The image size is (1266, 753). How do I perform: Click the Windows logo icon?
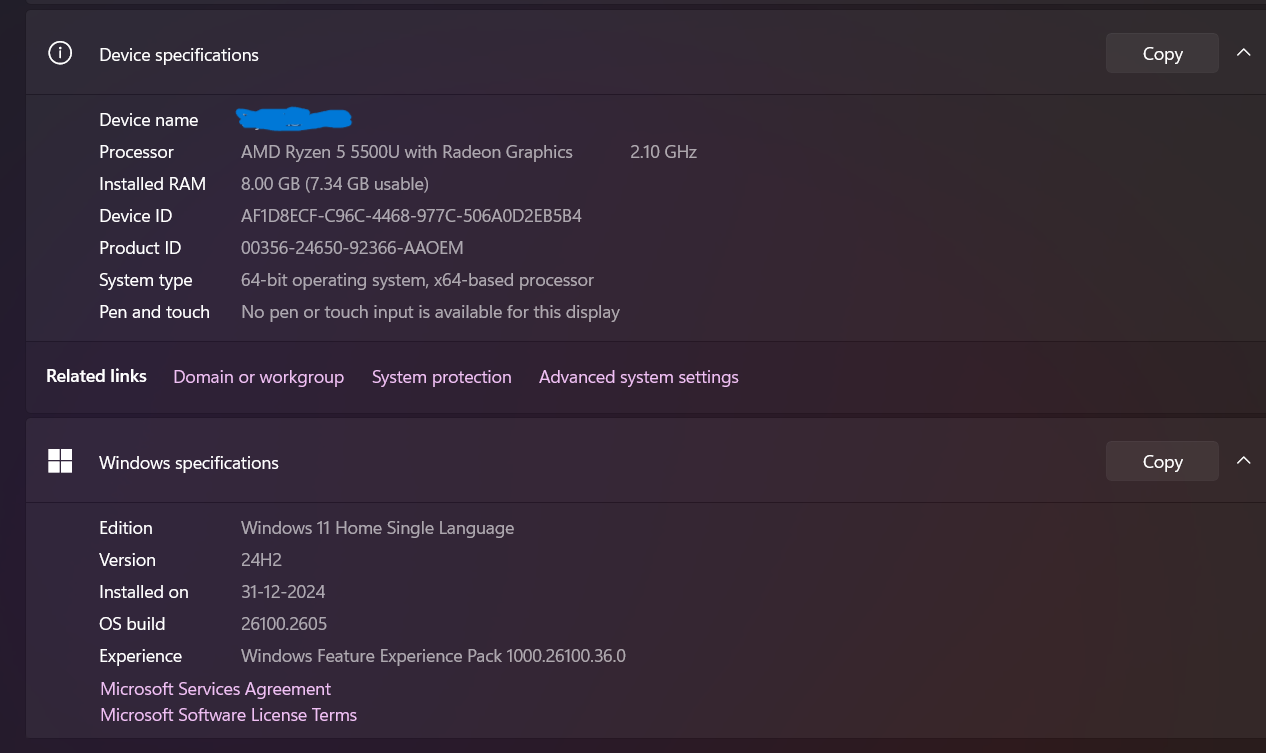pos(60,462)
